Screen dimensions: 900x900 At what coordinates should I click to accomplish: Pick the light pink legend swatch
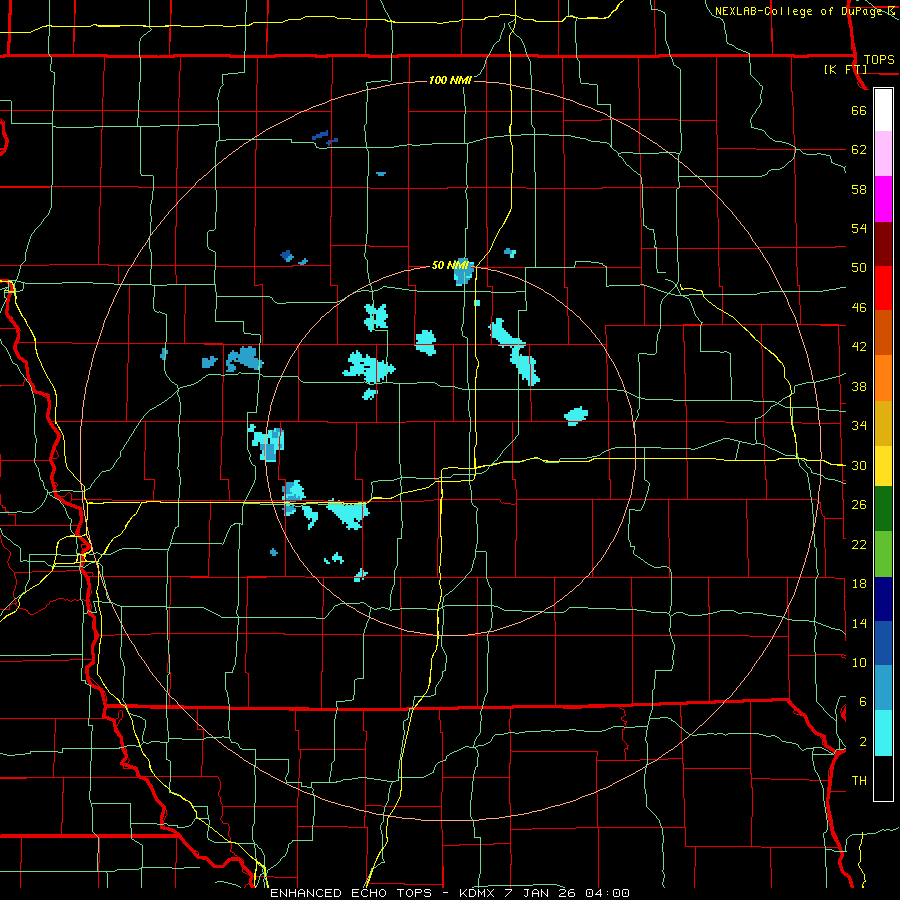click(883, 154)
